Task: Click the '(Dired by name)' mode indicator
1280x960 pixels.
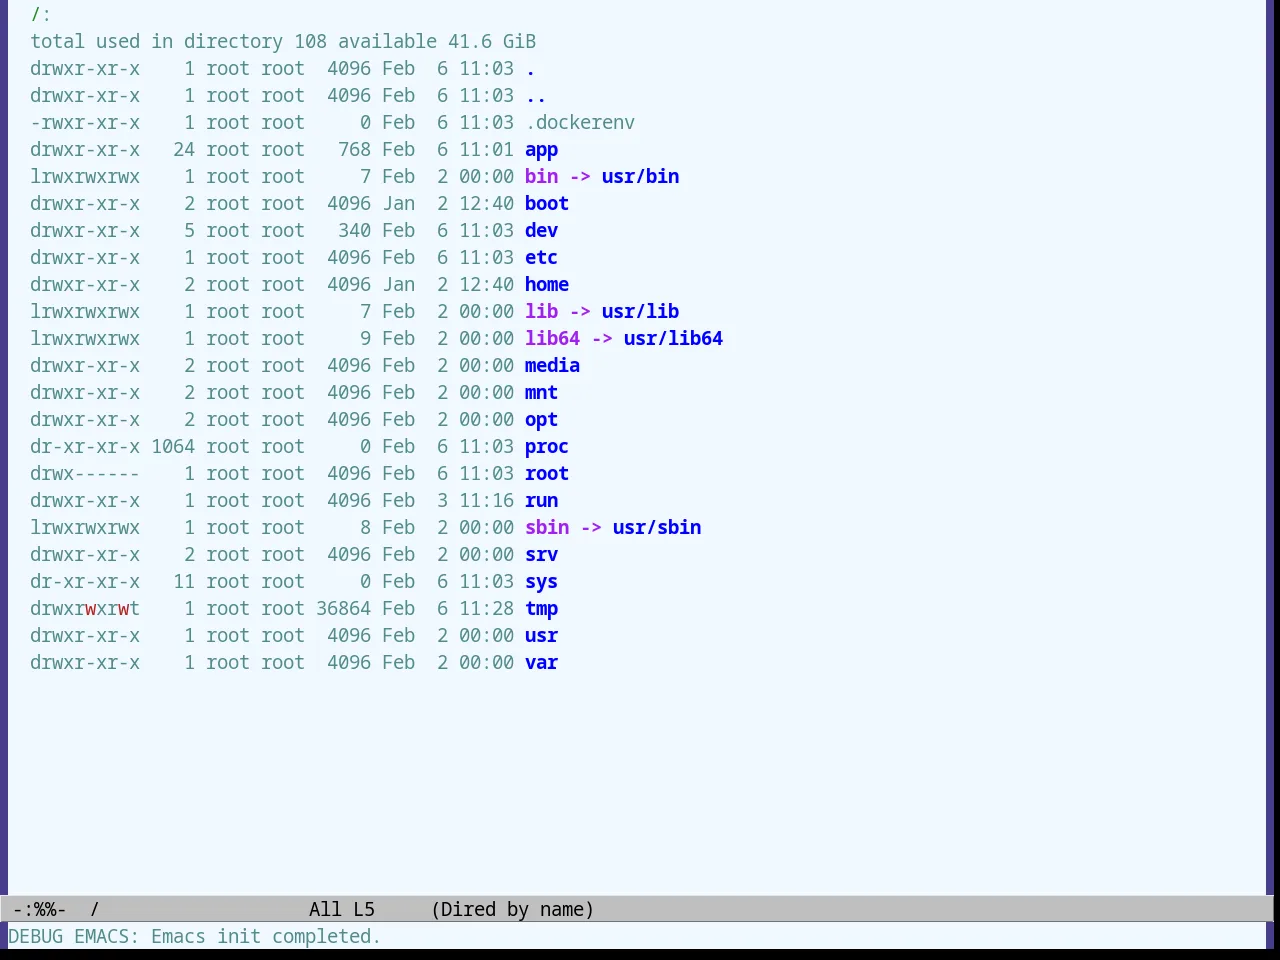Action: pos(513,910)
